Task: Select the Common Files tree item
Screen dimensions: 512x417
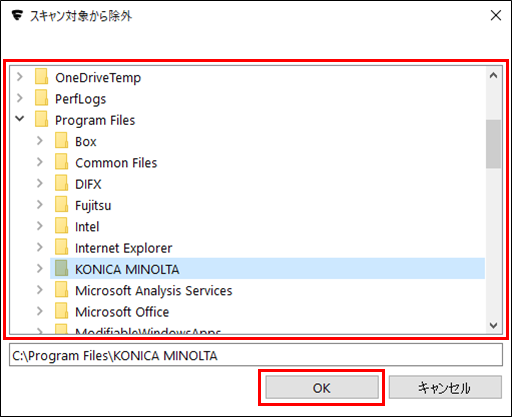Action: 116,163
